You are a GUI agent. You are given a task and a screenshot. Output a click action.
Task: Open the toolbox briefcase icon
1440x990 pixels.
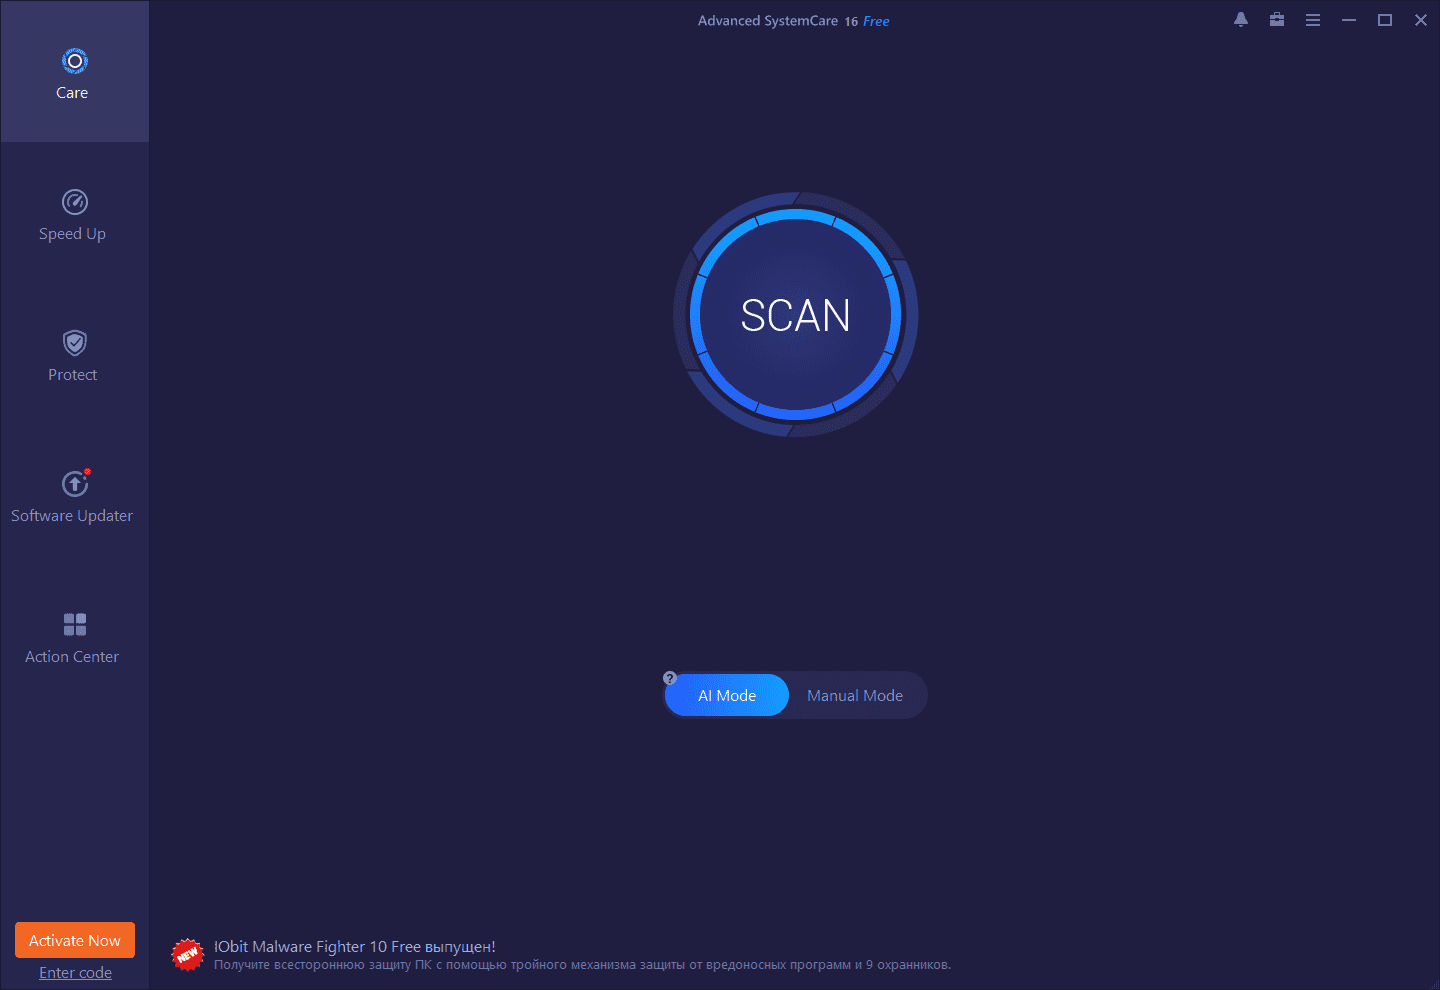[1277, 20]
